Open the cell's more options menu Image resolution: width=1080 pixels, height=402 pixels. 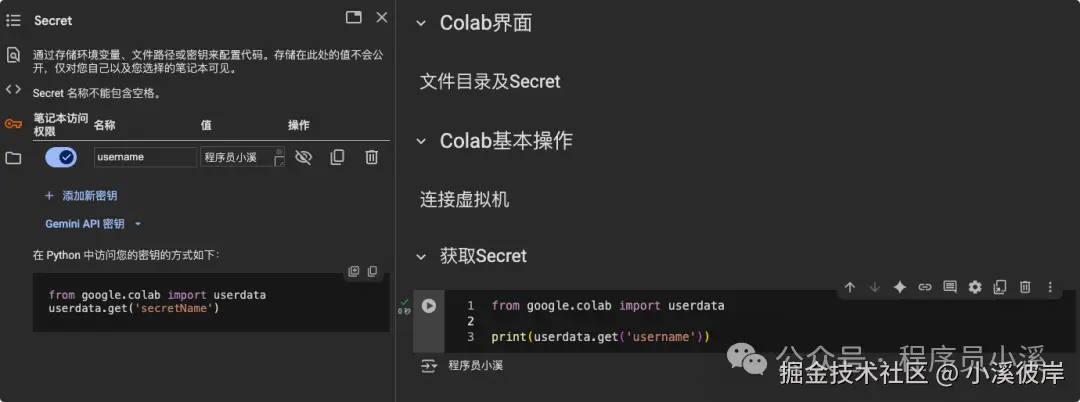pos(1050,287)
